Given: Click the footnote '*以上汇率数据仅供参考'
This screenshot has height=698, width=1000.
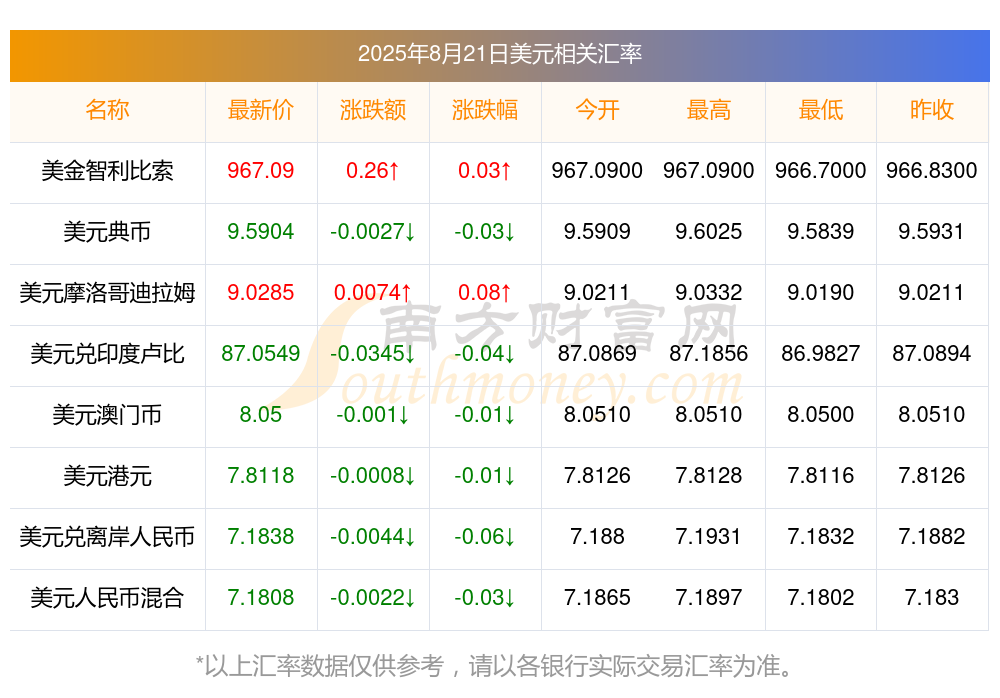Looking at the screenshot, I should [320, 667].
